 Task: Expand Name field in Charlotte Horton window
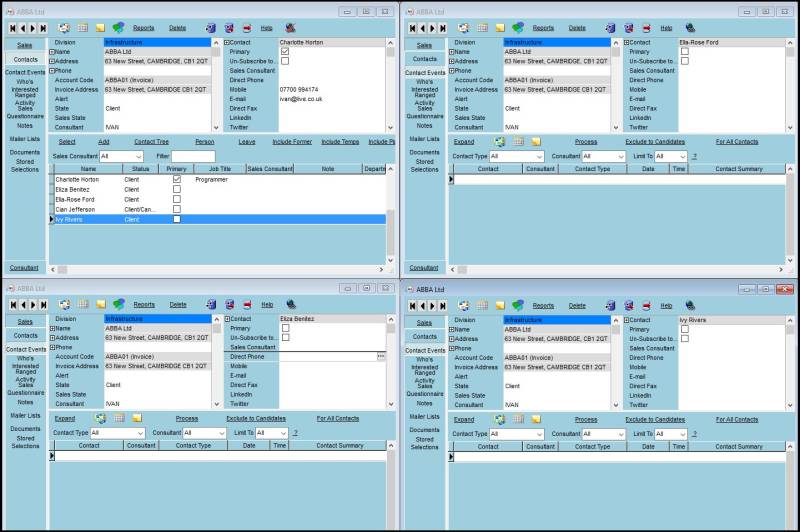[x=52, y=52]
